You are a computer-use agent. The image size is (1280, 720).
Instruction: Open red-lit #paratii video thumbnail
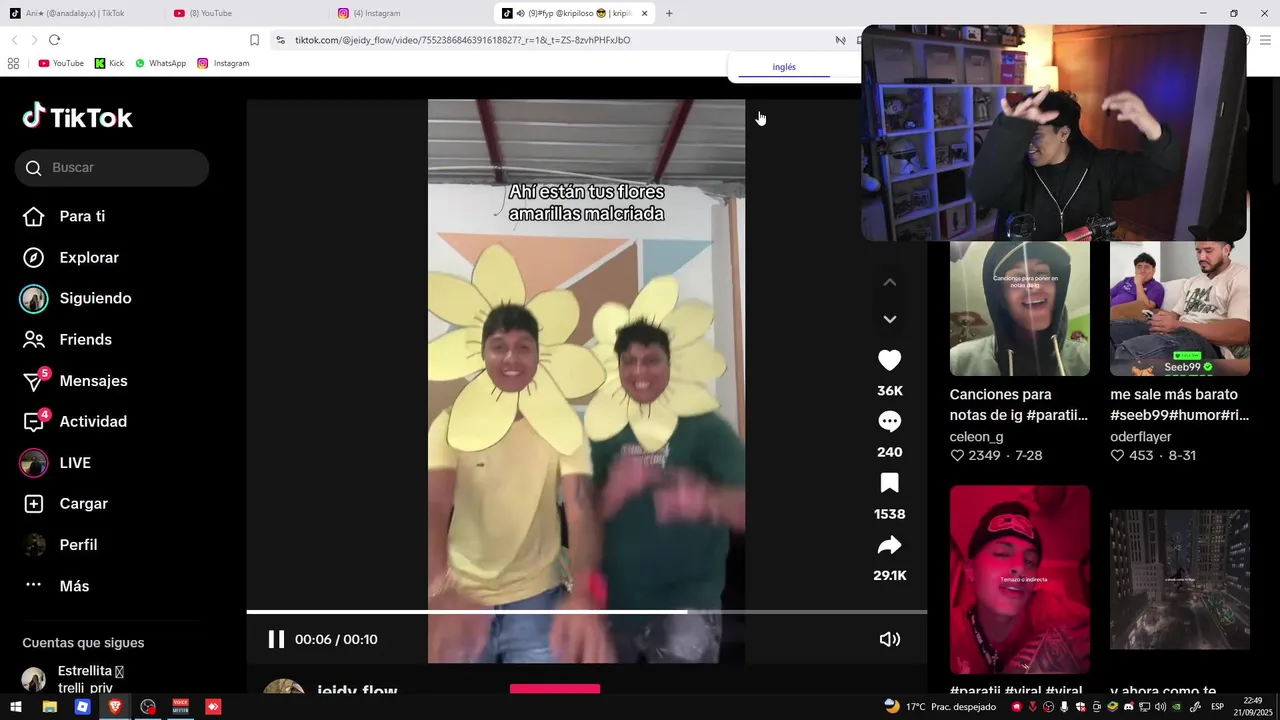tap(1019, 580)
